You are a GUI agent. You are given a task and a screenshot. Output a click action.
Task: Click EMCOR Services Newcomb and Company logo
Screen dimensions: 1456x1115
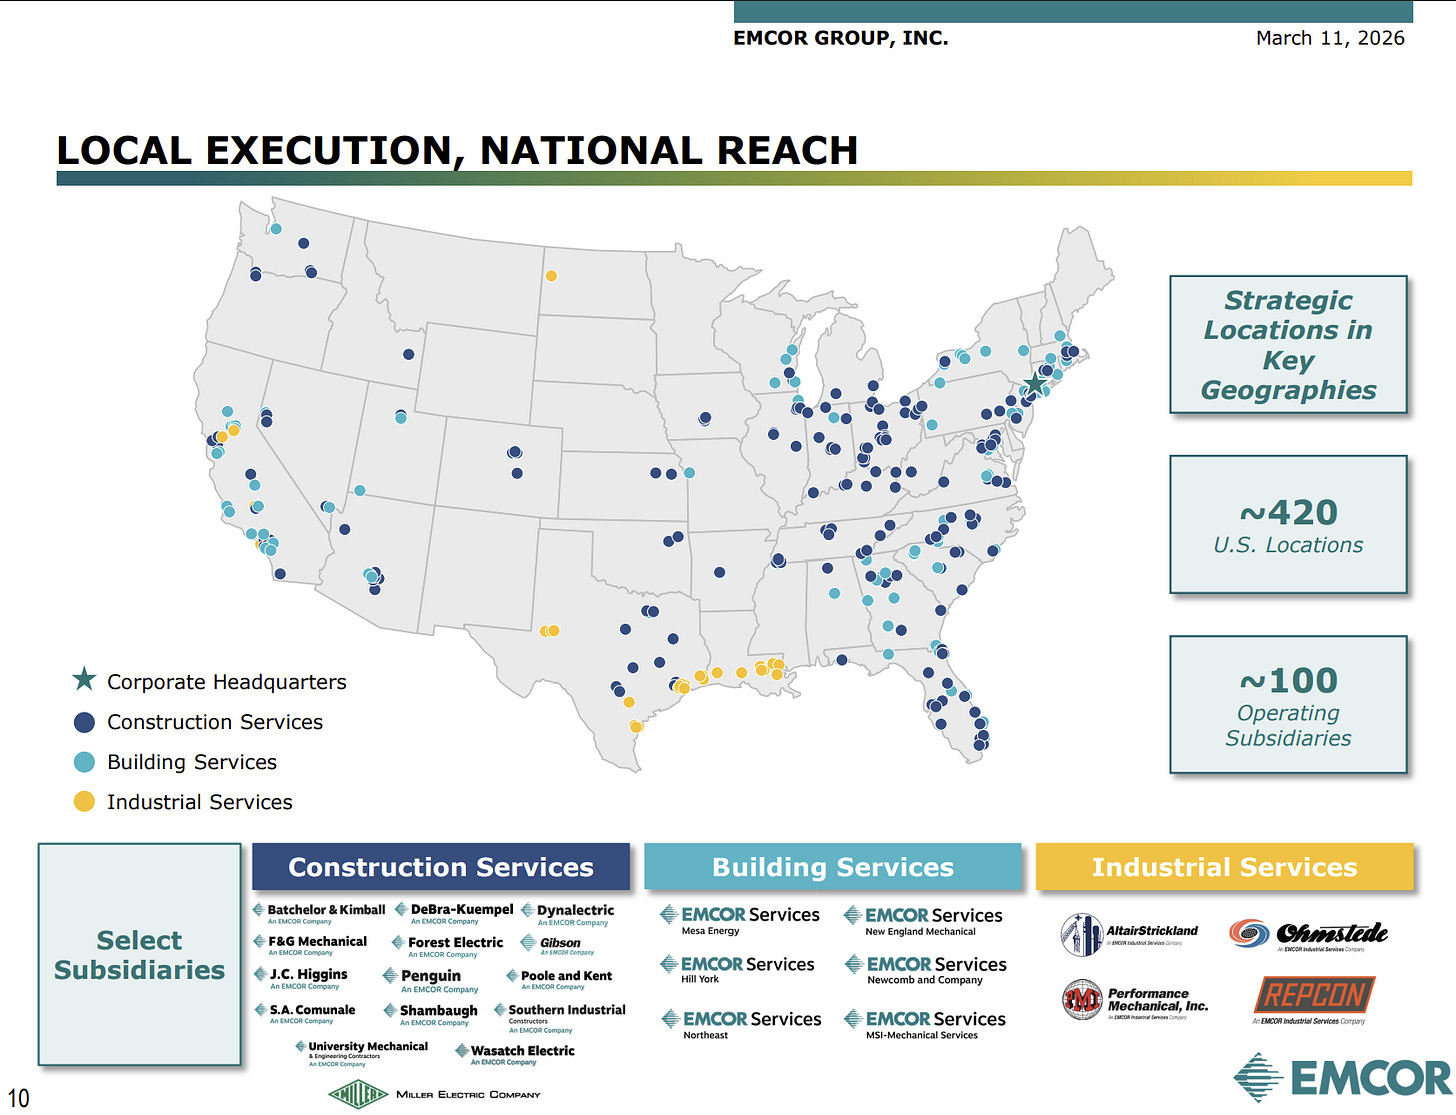(925, 970)
